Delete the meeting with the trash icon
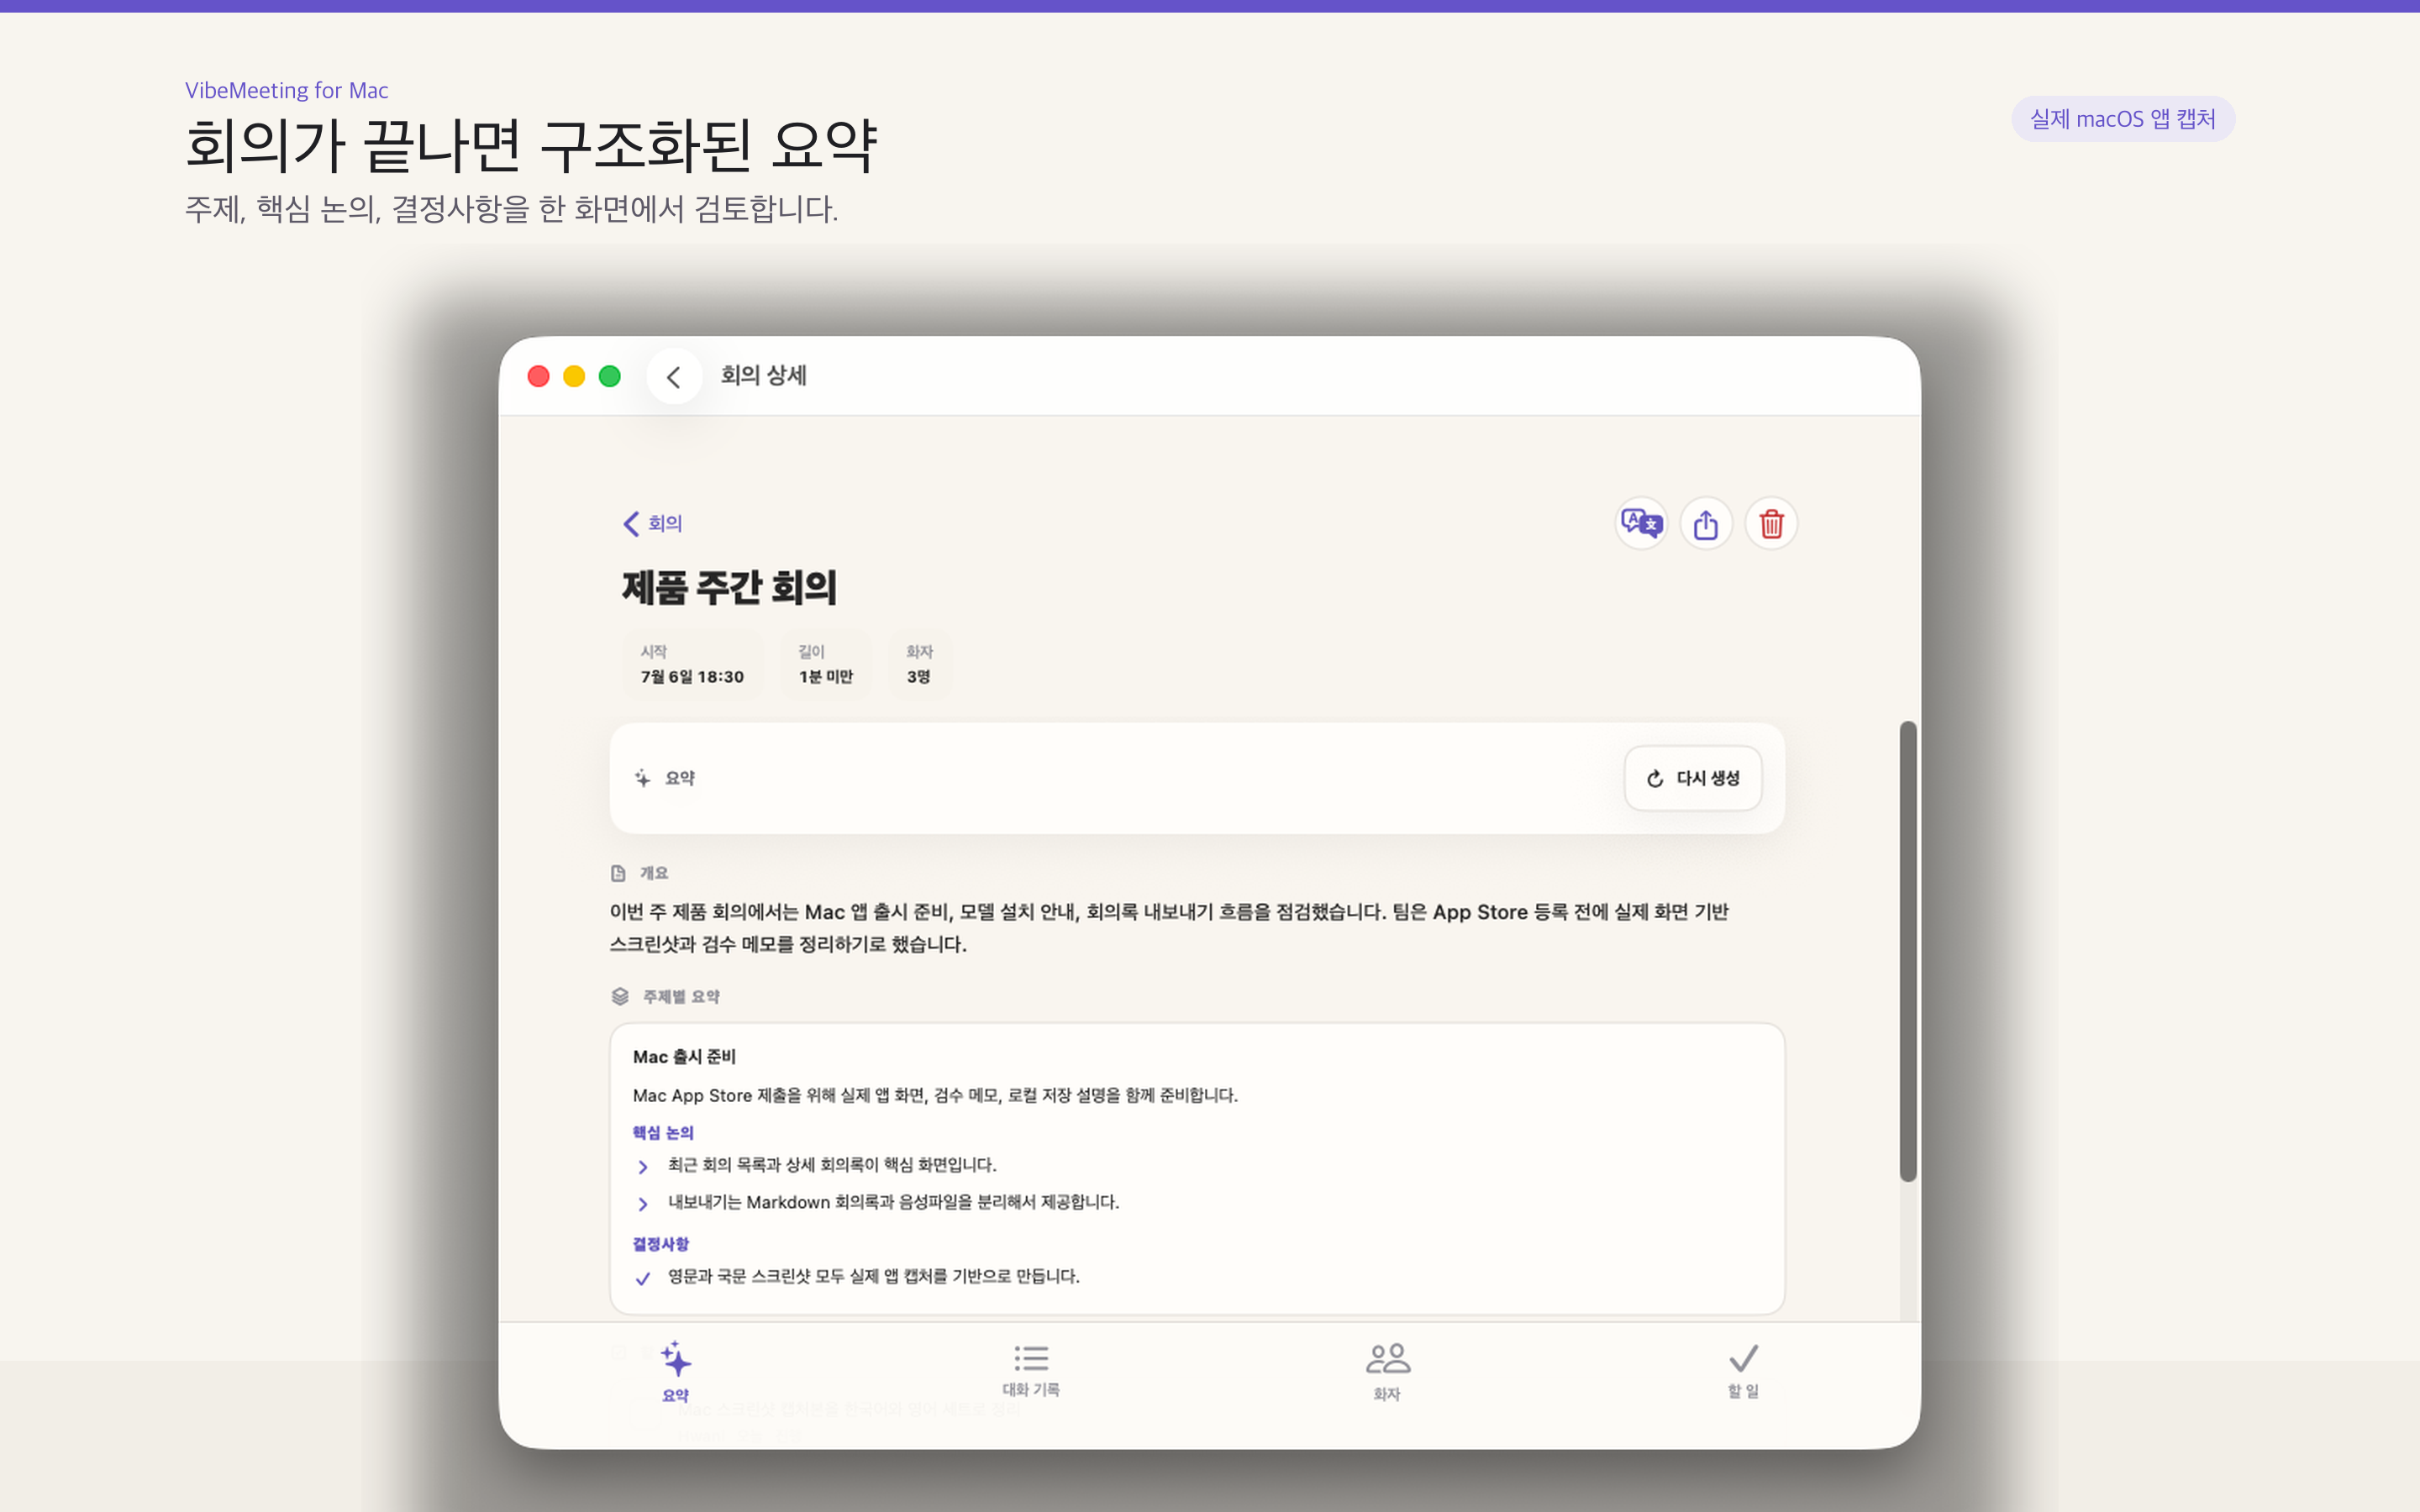Screen dimensions: 2420x1512 (1771, 523)
